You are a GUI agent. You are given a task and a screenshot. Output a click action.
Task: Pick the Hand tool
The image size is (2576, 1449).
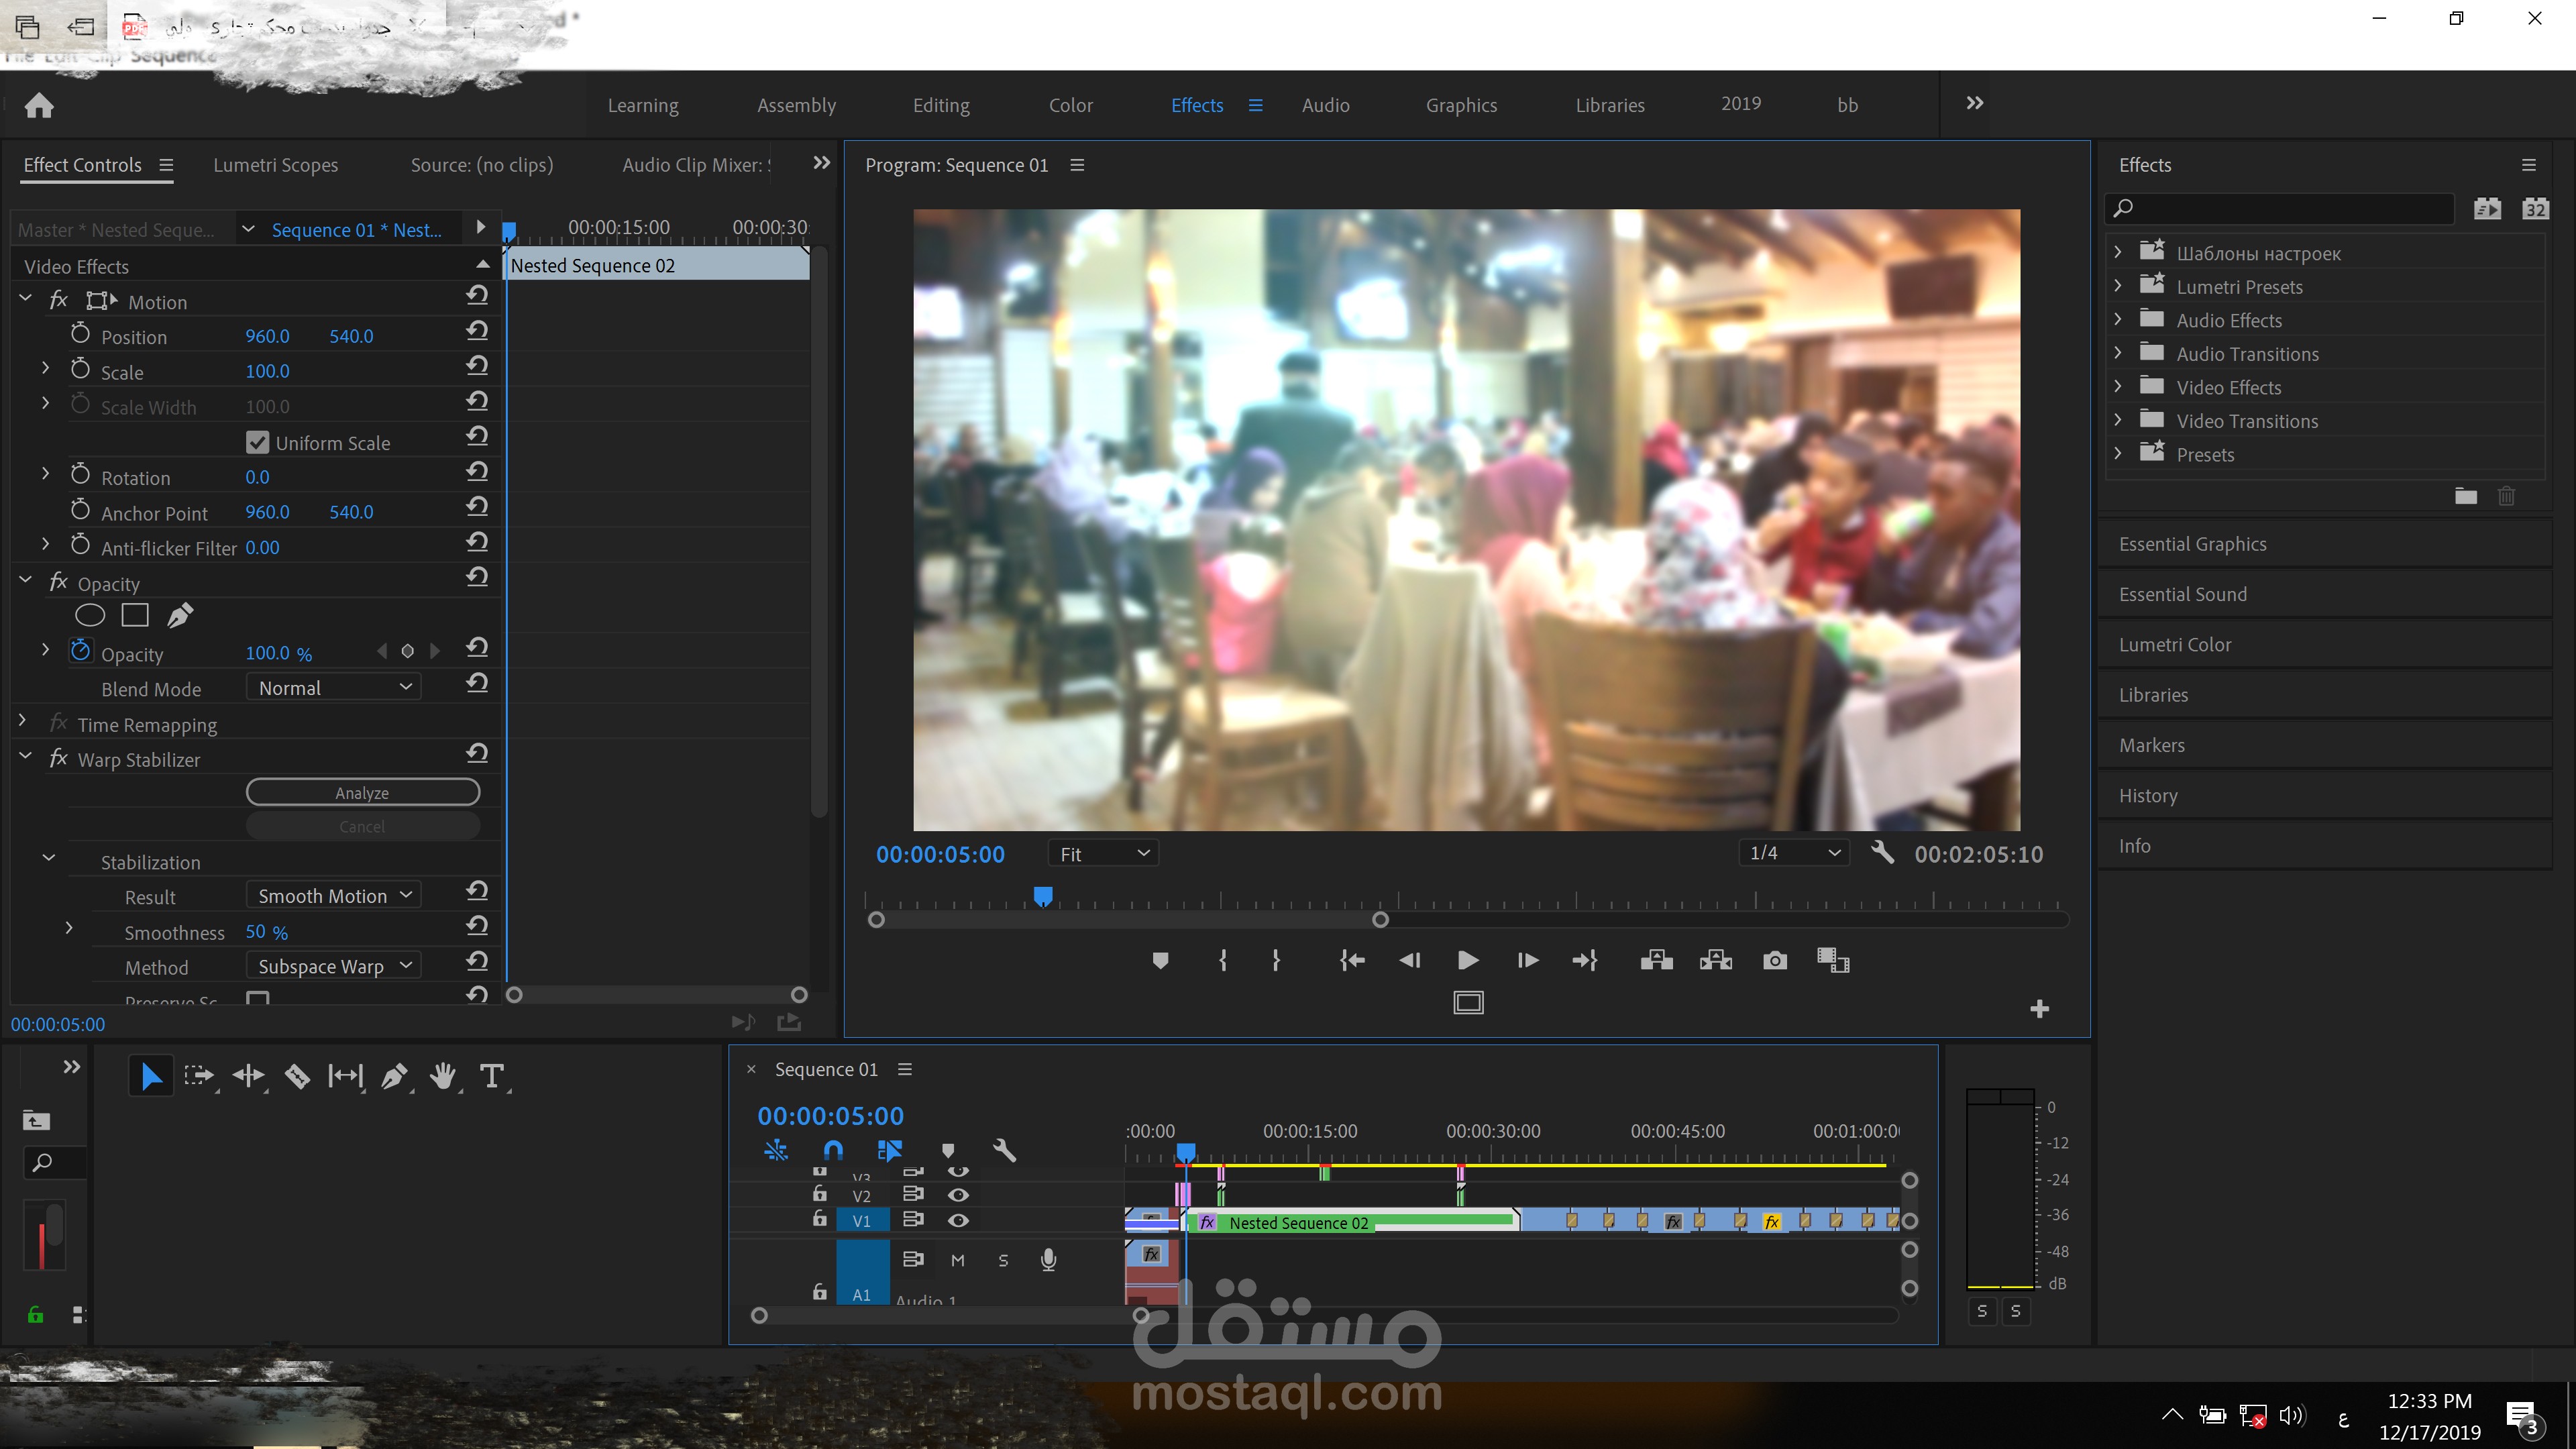click(443, 1076)
